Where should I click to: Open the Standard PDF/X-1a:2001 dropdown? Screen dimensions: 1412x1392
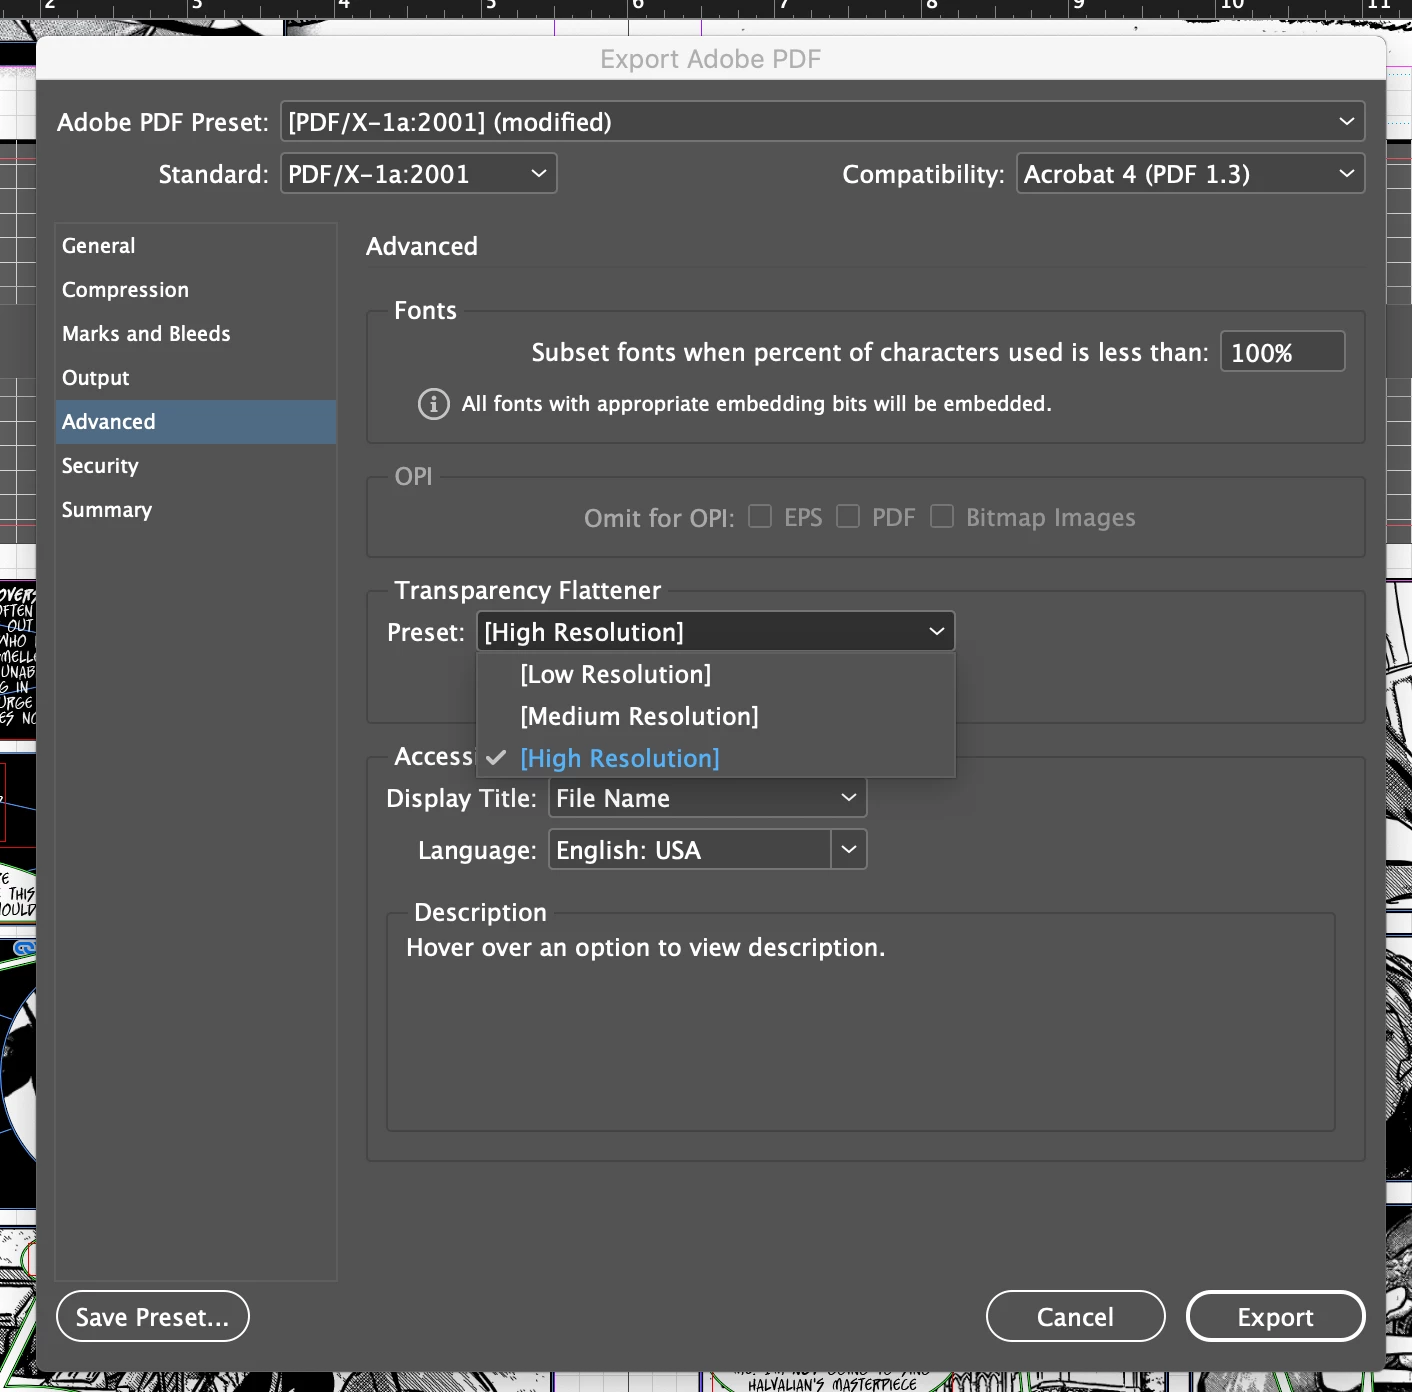(x=418, y=174)
